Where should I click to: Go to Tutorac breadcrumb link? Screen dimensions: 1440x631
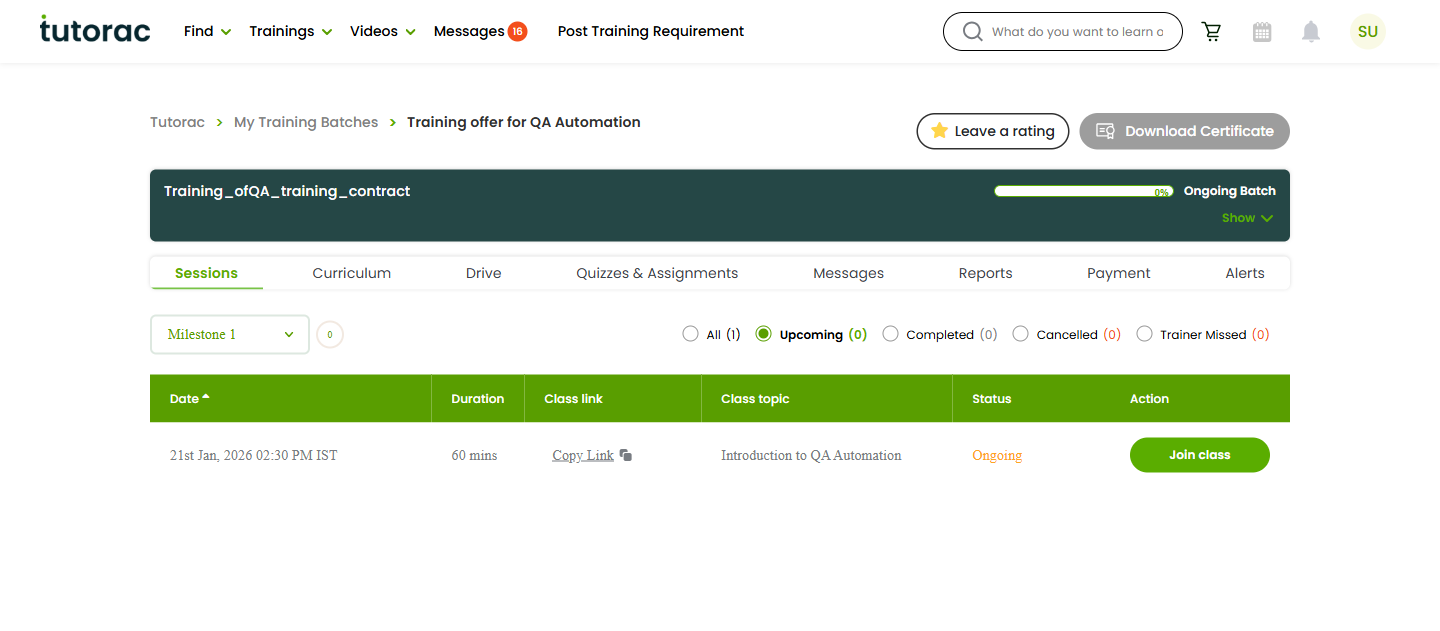tap(177, 122)
